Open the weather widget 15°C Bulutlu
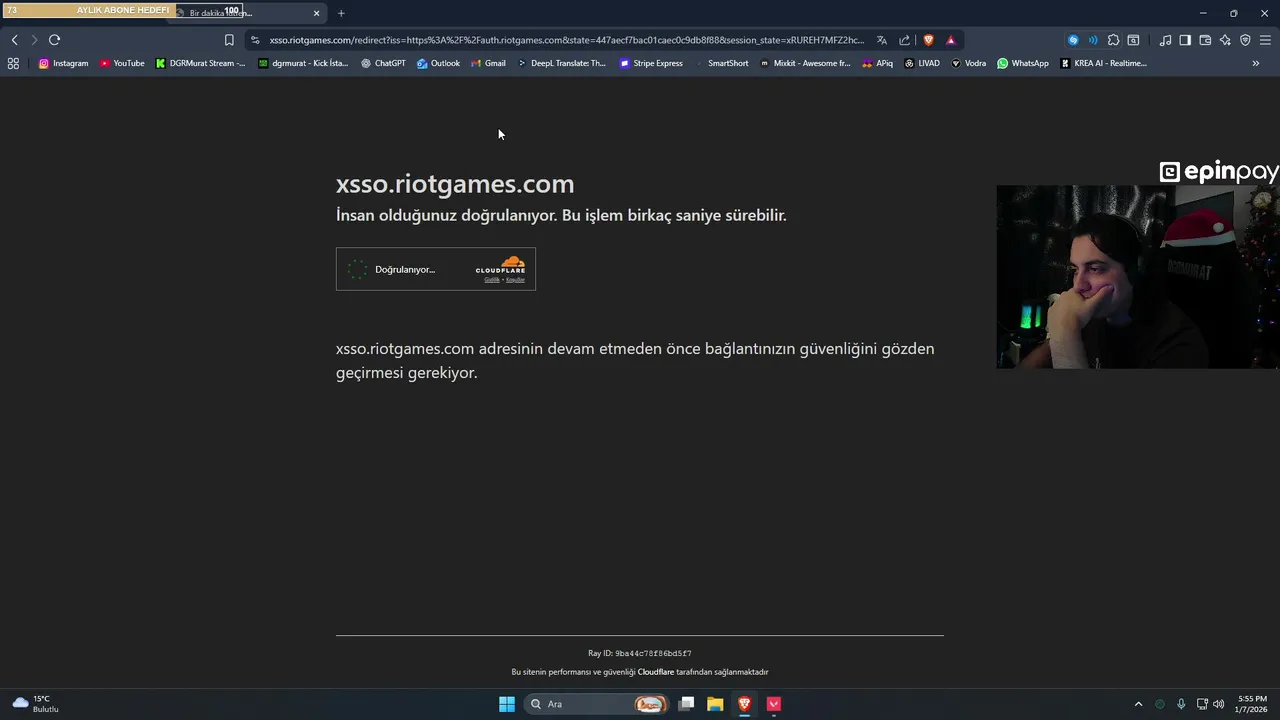The height and width of the screenshot is (720, 1280). (x=35, y=704)
